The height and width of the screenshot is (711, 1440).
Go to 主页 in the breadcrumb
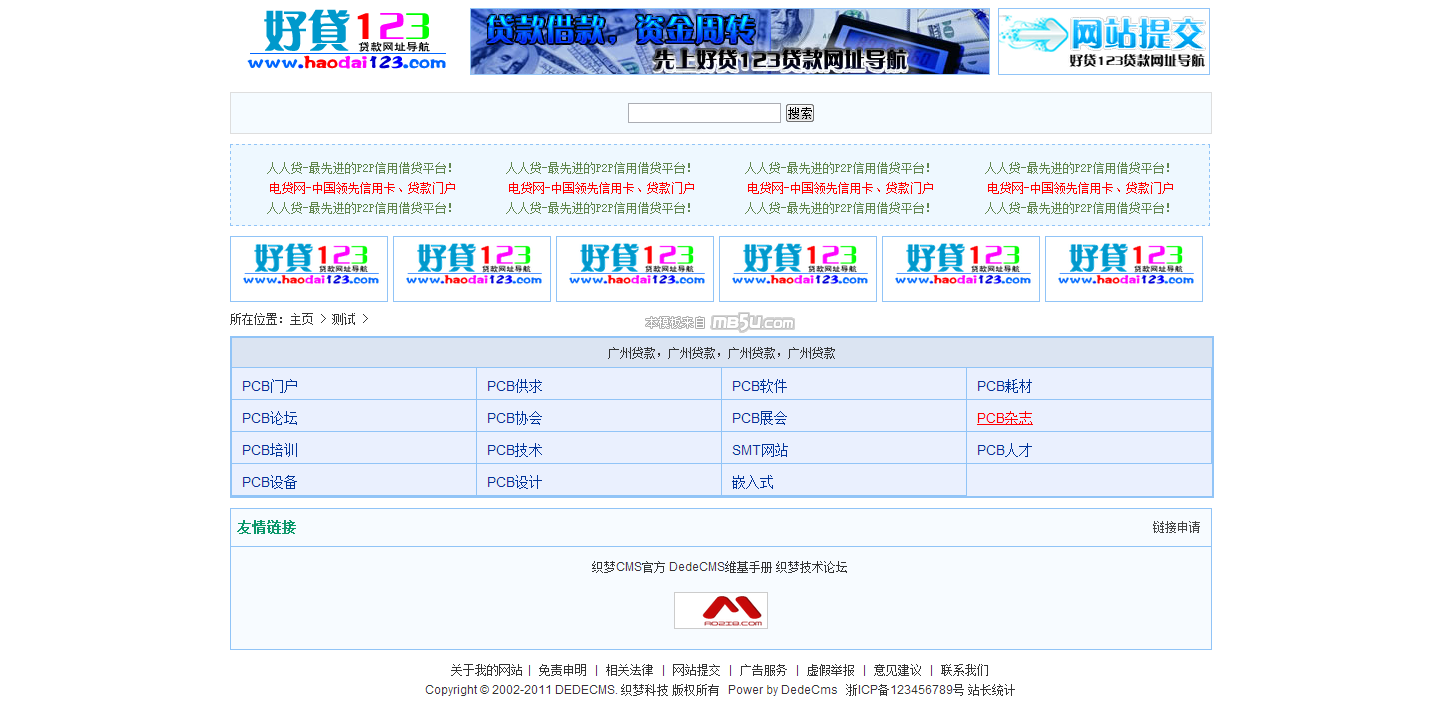301,319
